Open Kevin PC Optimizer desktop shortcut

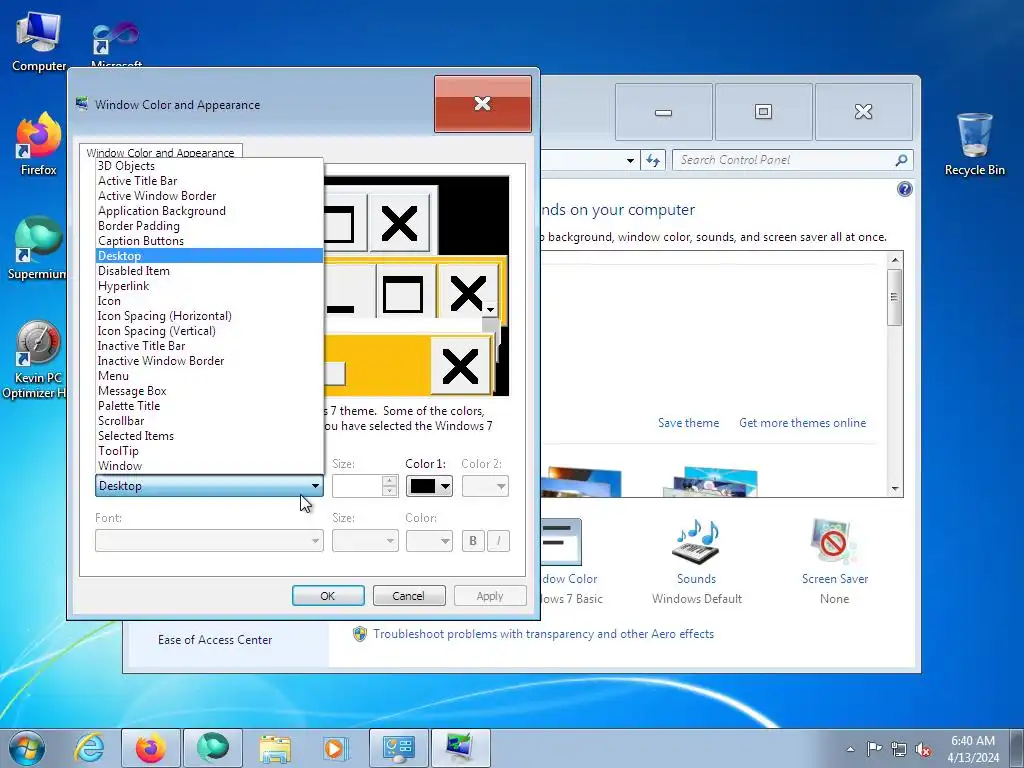click(x=36, y=359)
